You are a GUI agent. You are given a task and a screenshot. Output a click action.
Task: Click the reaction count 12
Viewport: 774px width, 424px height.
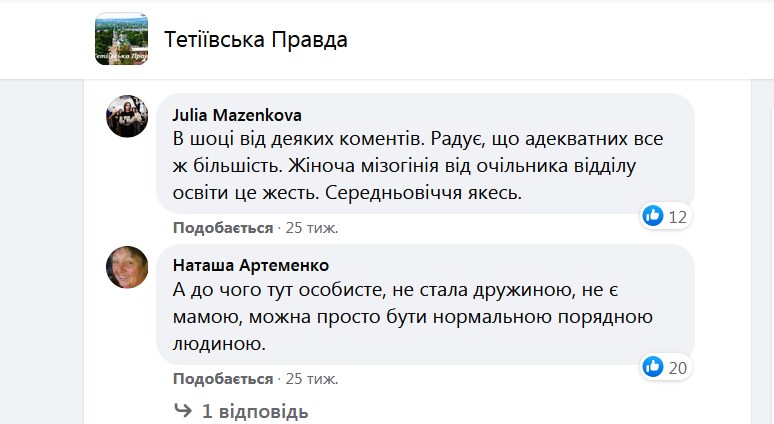pyautogui.click(x=677, y=217)
